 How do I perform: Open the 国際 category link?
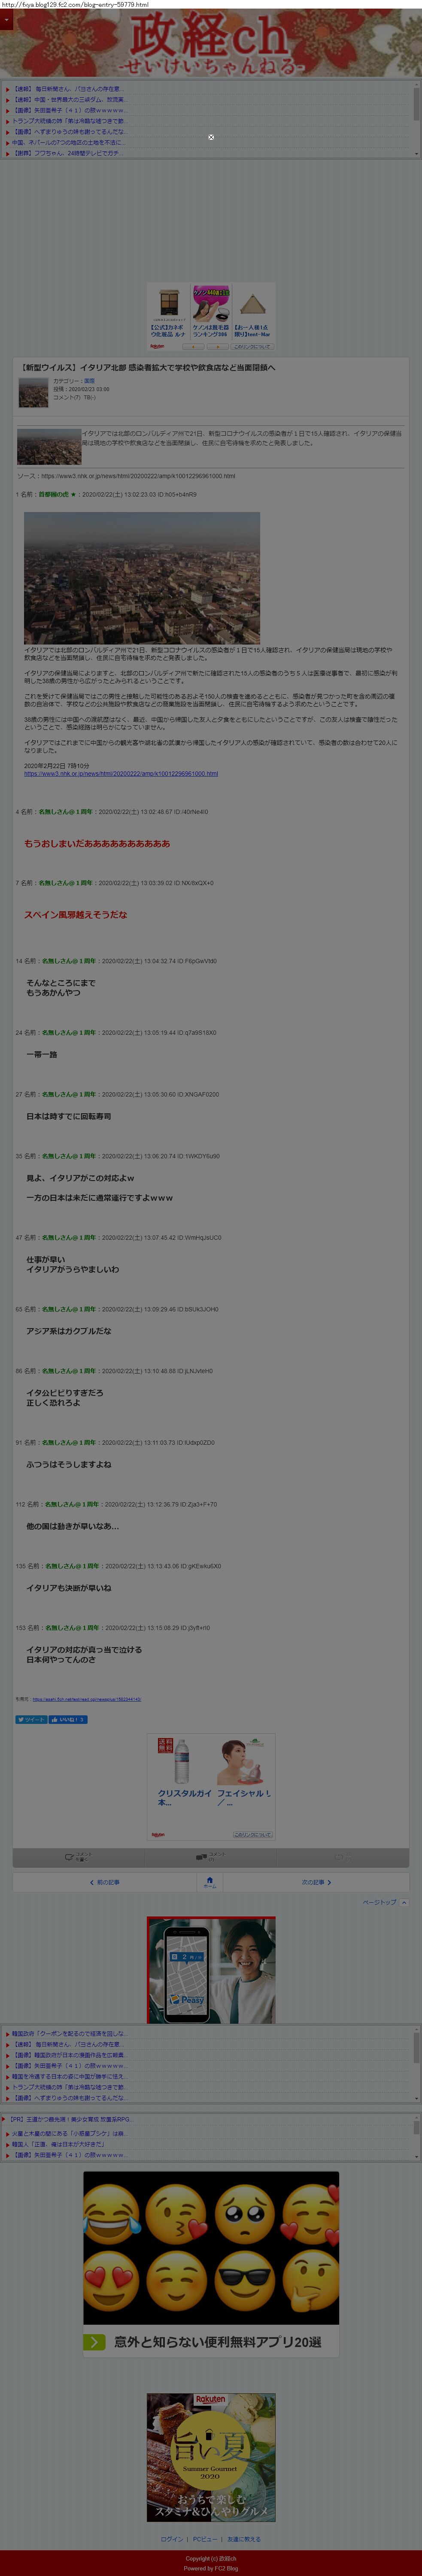(x=89, y=381)
